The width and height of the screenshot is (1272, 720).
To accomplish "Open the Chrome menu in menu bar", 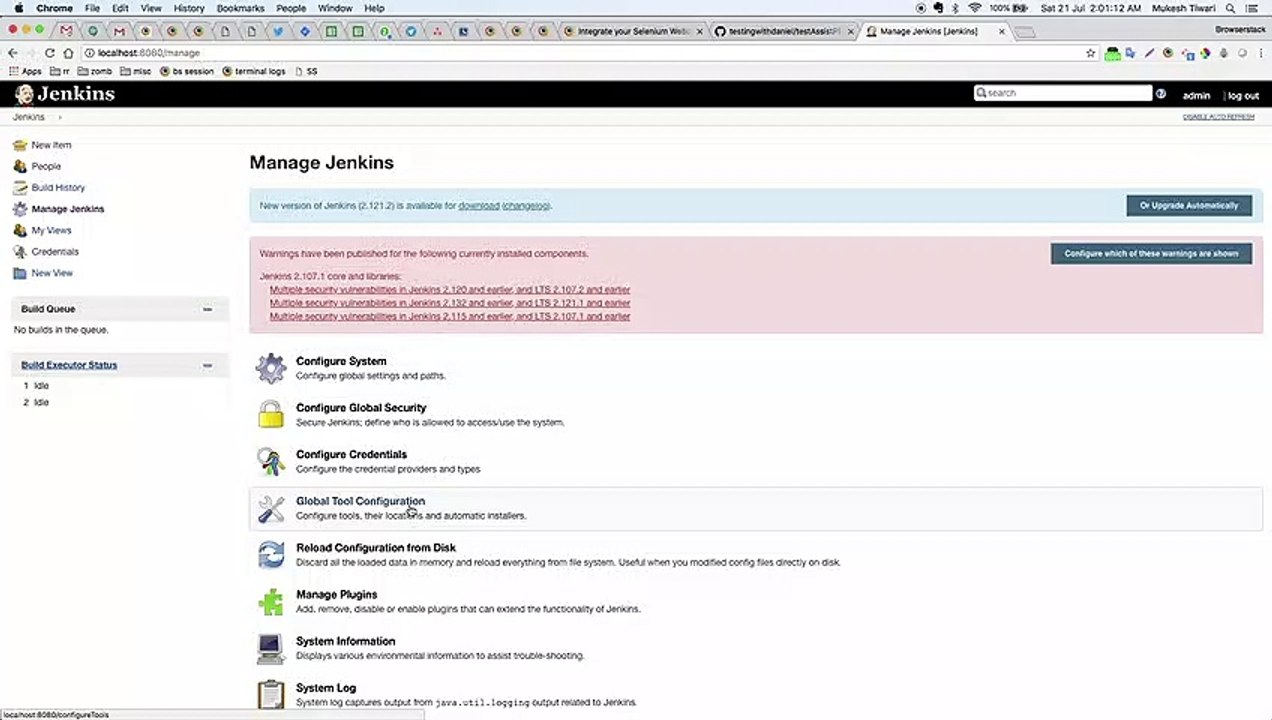I will pyautogui.click(x=54, y=8).
